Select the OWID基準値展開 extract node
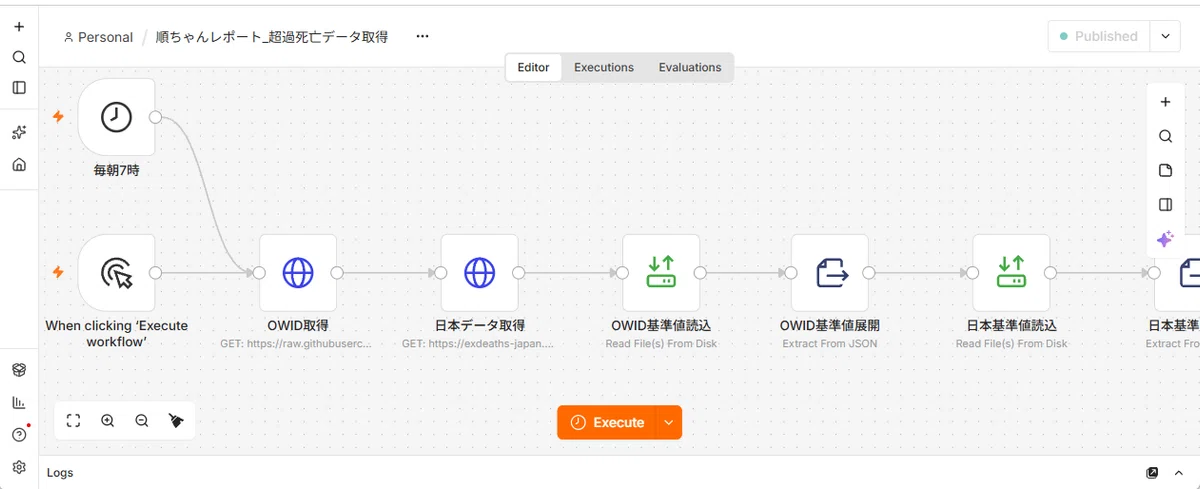The height and width of the screenshot is (489, 1200). pyautogui.click(x=830, y=273)
